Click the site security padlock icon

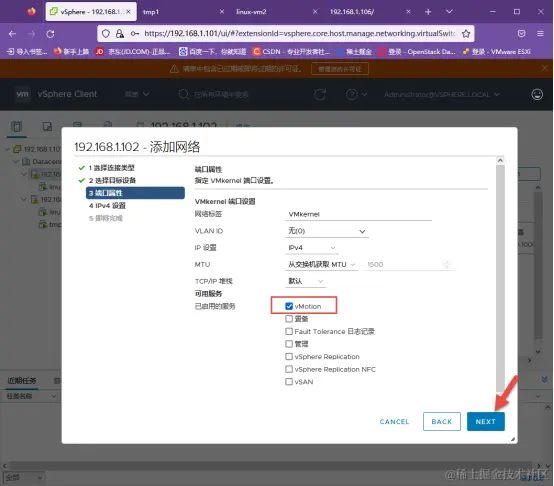[120, 34]
